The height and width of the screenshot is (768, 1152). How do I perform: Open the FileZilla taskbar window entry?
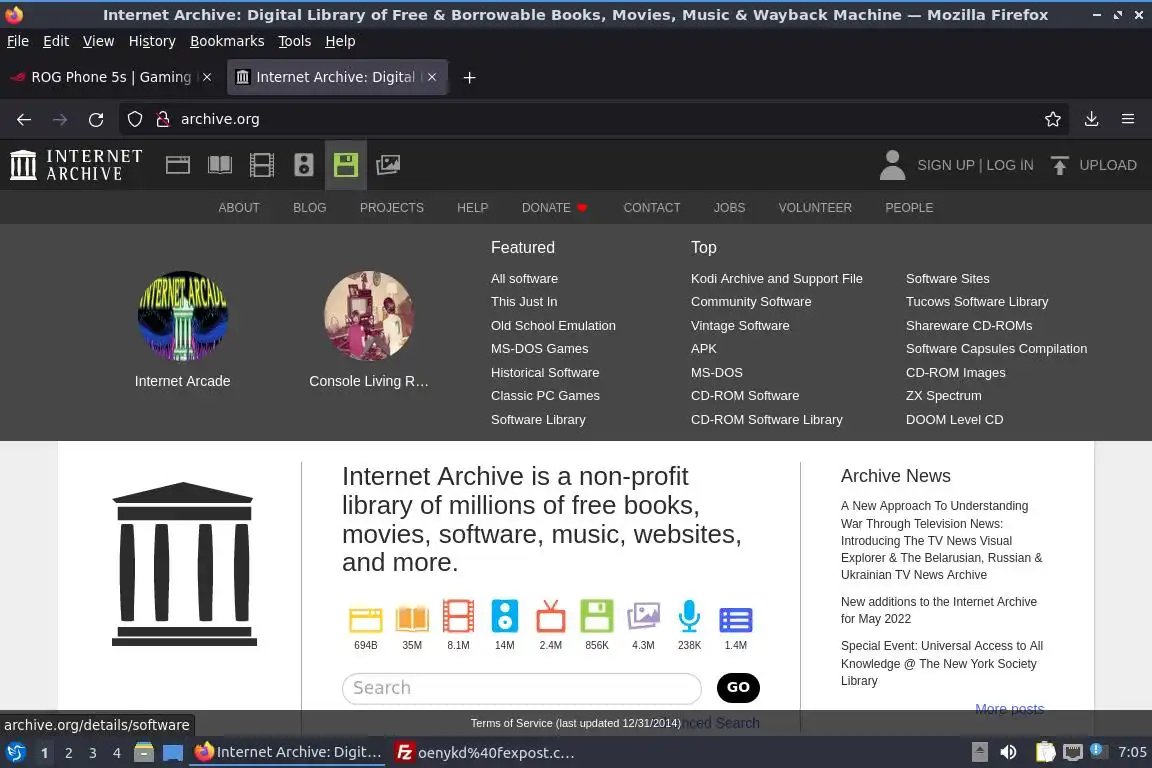486,753
